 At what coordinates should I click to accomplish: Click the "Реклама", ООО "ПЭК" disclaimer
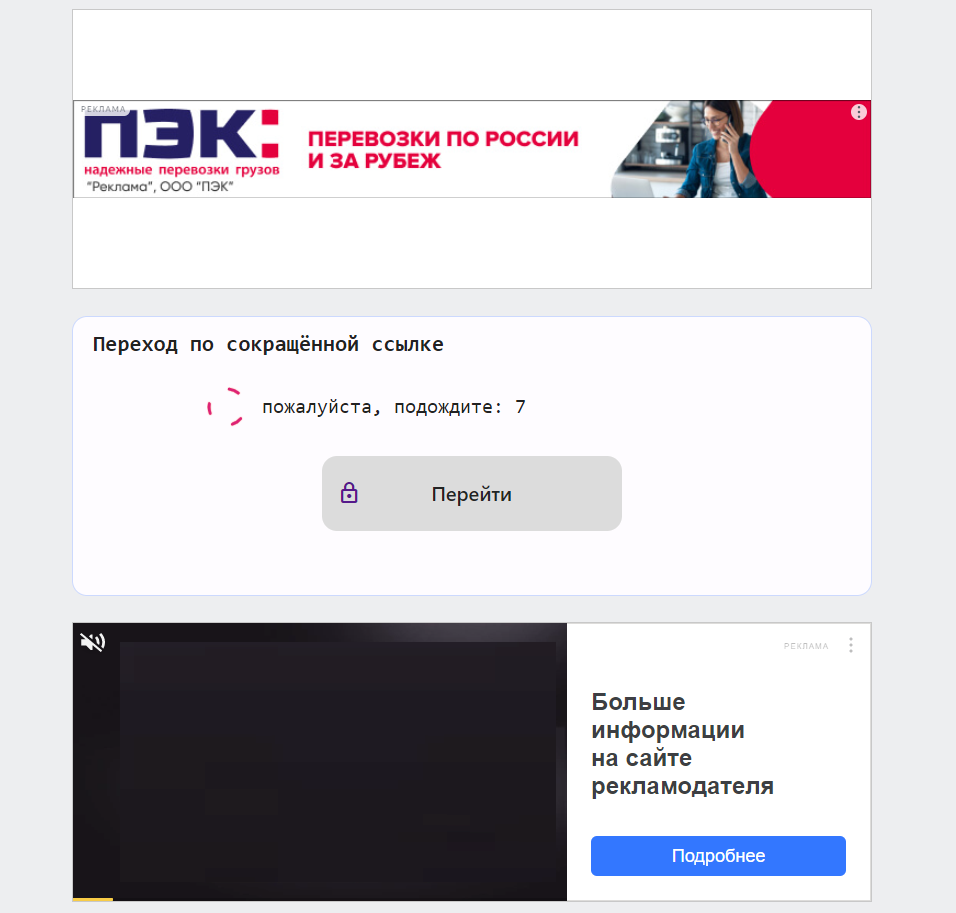pos(160,187)
